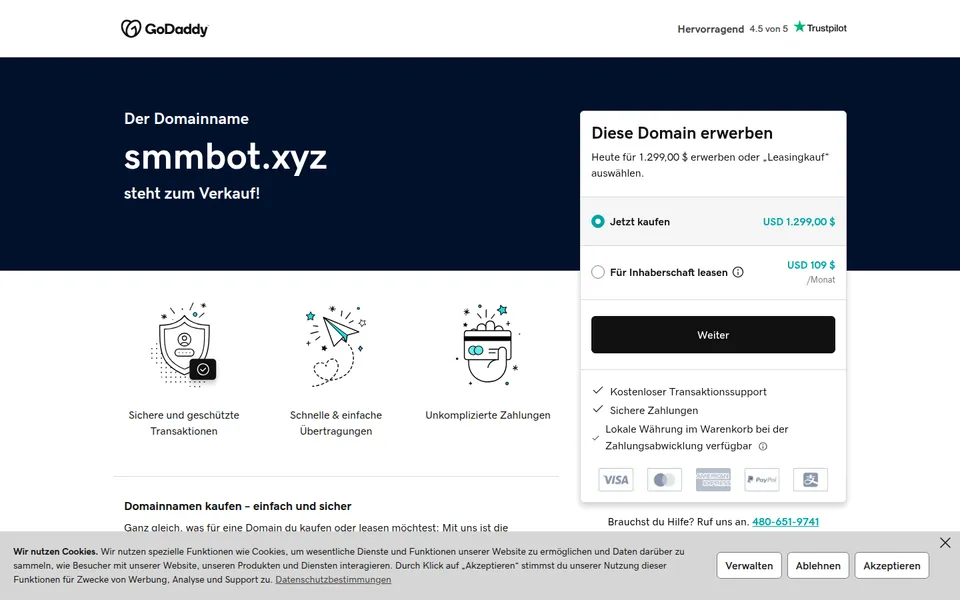Select Für Inhaberschaft leasen radio option
This screenshot has height=600, width=960.
pyautogui.click(x=598, y=272)
